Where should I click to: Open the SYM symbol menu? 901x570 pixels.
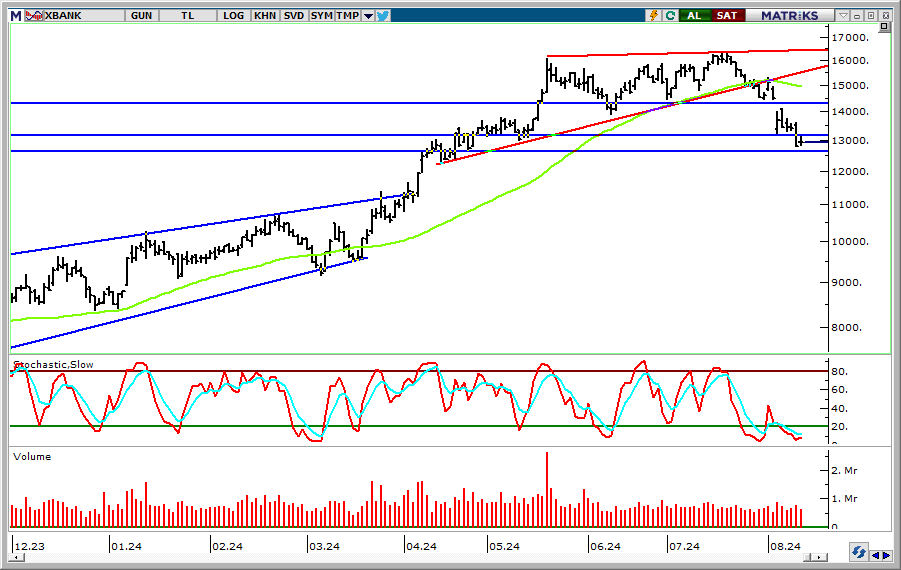pyautogui.click(x=321, y=15)
